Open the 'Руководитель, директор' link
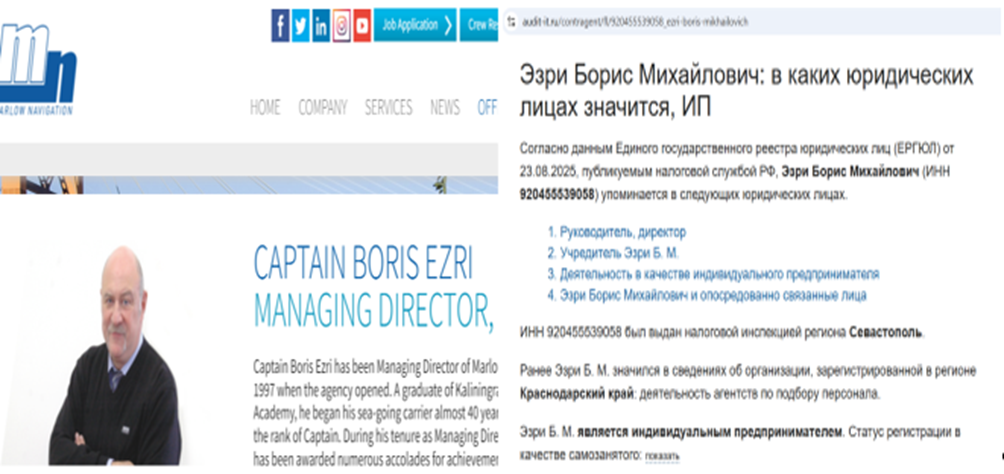The height and width of the screenshot is (474, 1004). click(x=623, y=232)
